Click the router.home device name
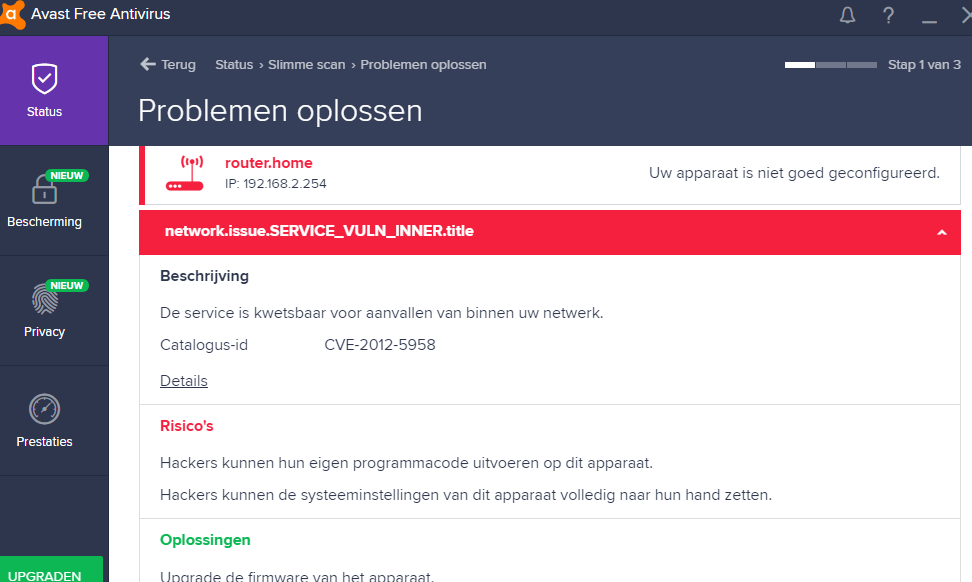Image resolution: width=972 pixels, height=582 pixels. [268, 163]
